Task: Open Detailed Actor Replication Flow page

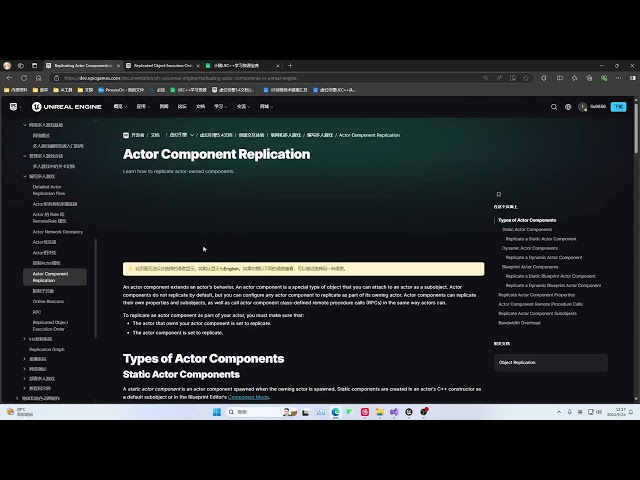Action: (x=49, y=190)
